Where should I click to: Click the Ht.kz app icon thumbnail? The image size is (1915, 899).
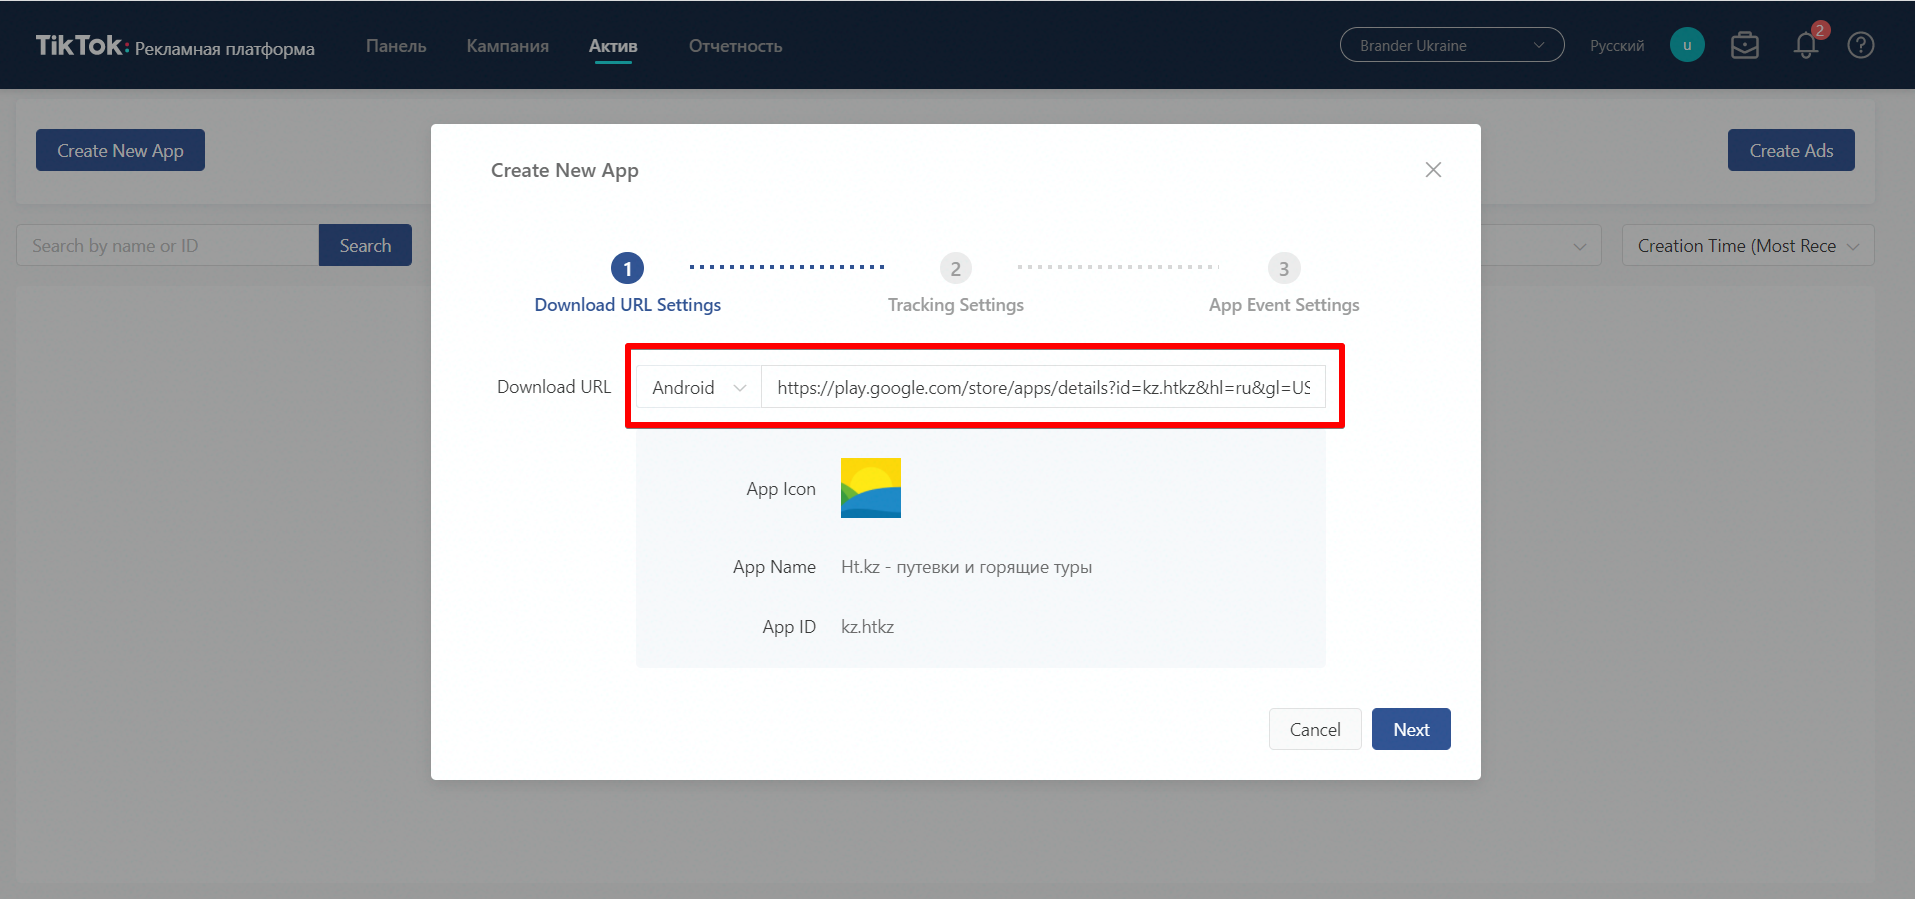point(870,488)
